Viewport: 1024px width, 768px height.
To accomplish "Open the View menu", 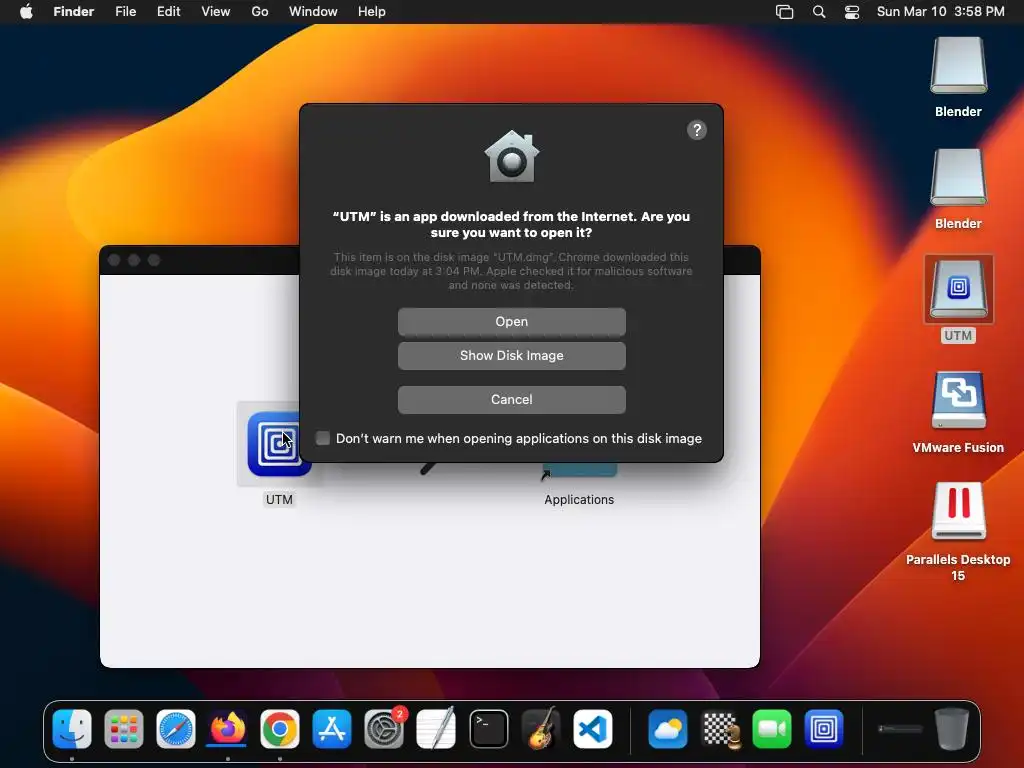I will (216, 12).
